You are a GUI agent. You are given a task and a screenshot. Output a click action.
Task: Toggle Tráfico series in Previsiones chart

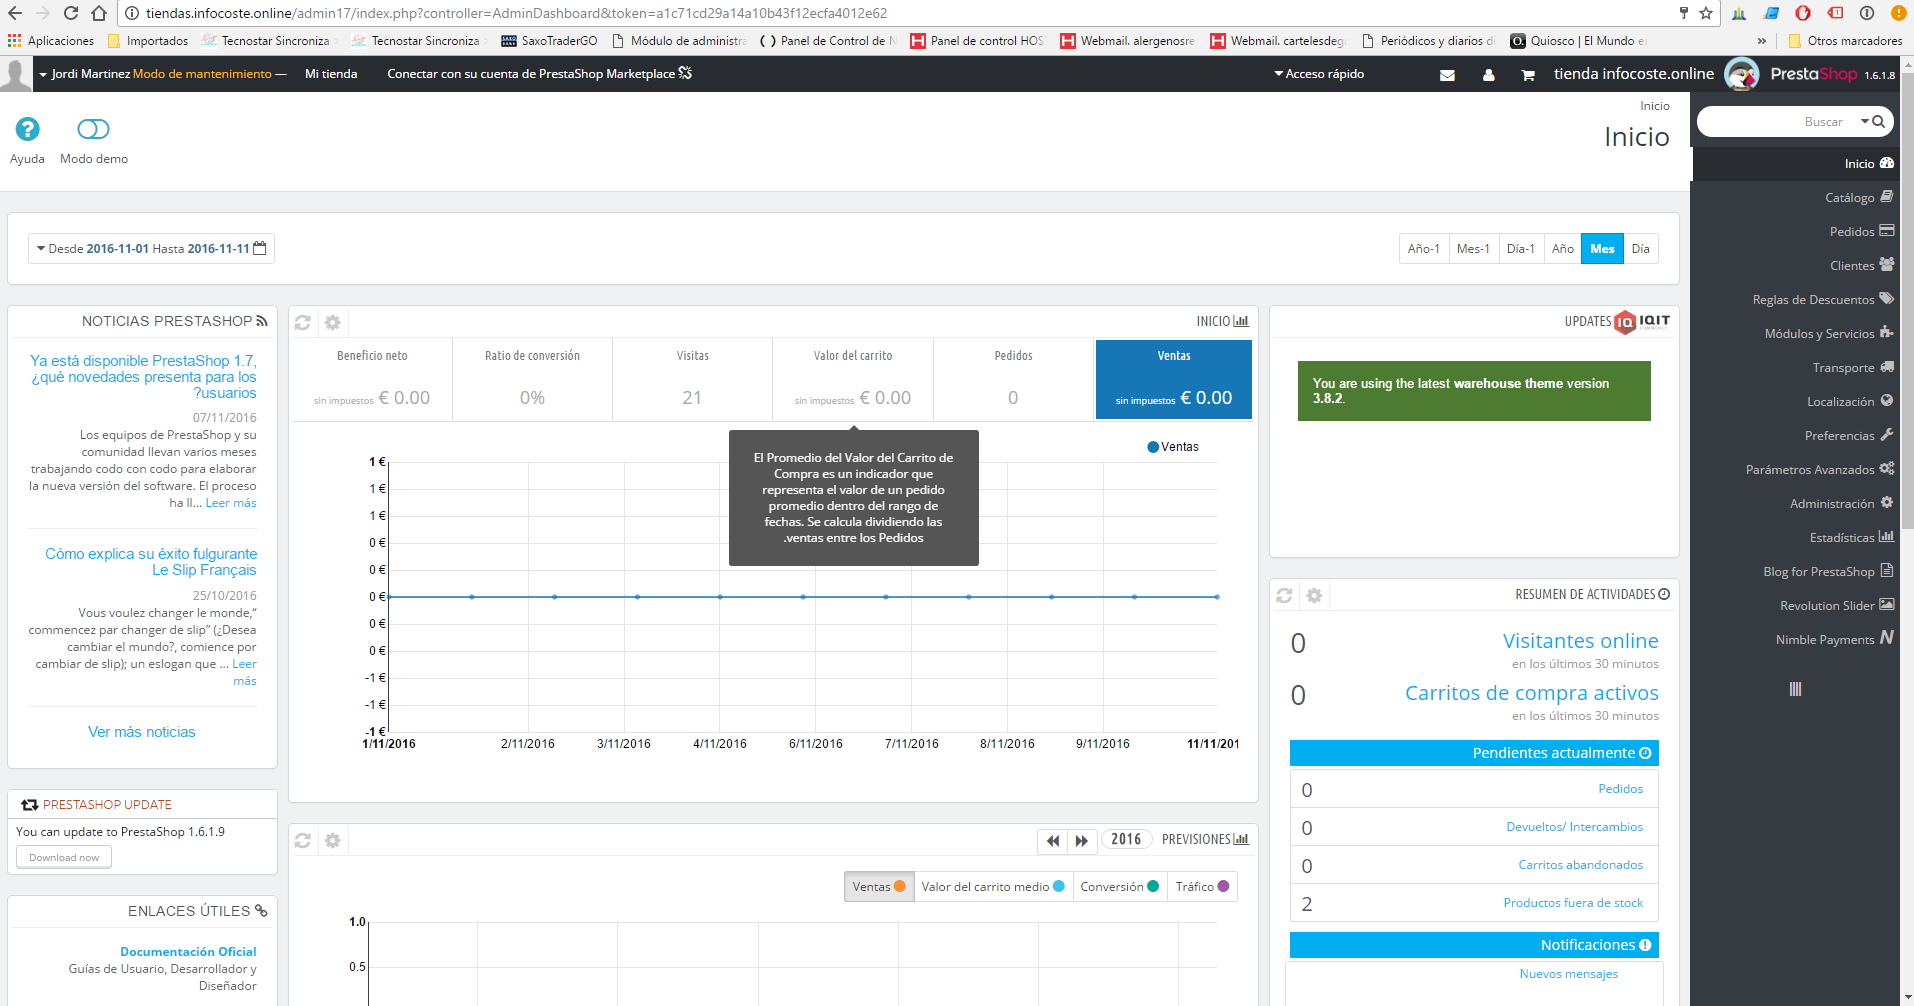pyautogui.click(x=1202, y=887)
